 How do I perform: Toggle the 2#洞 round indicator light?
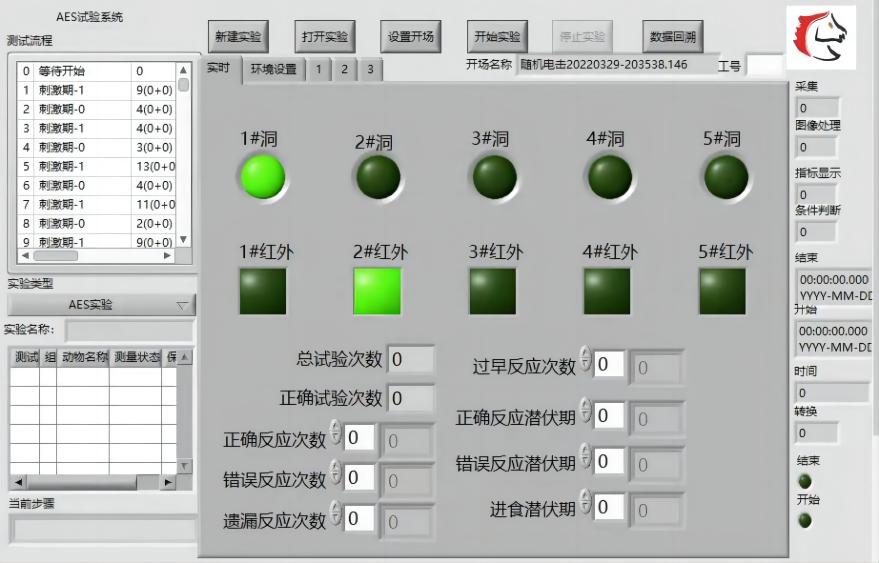click(378, 177)
